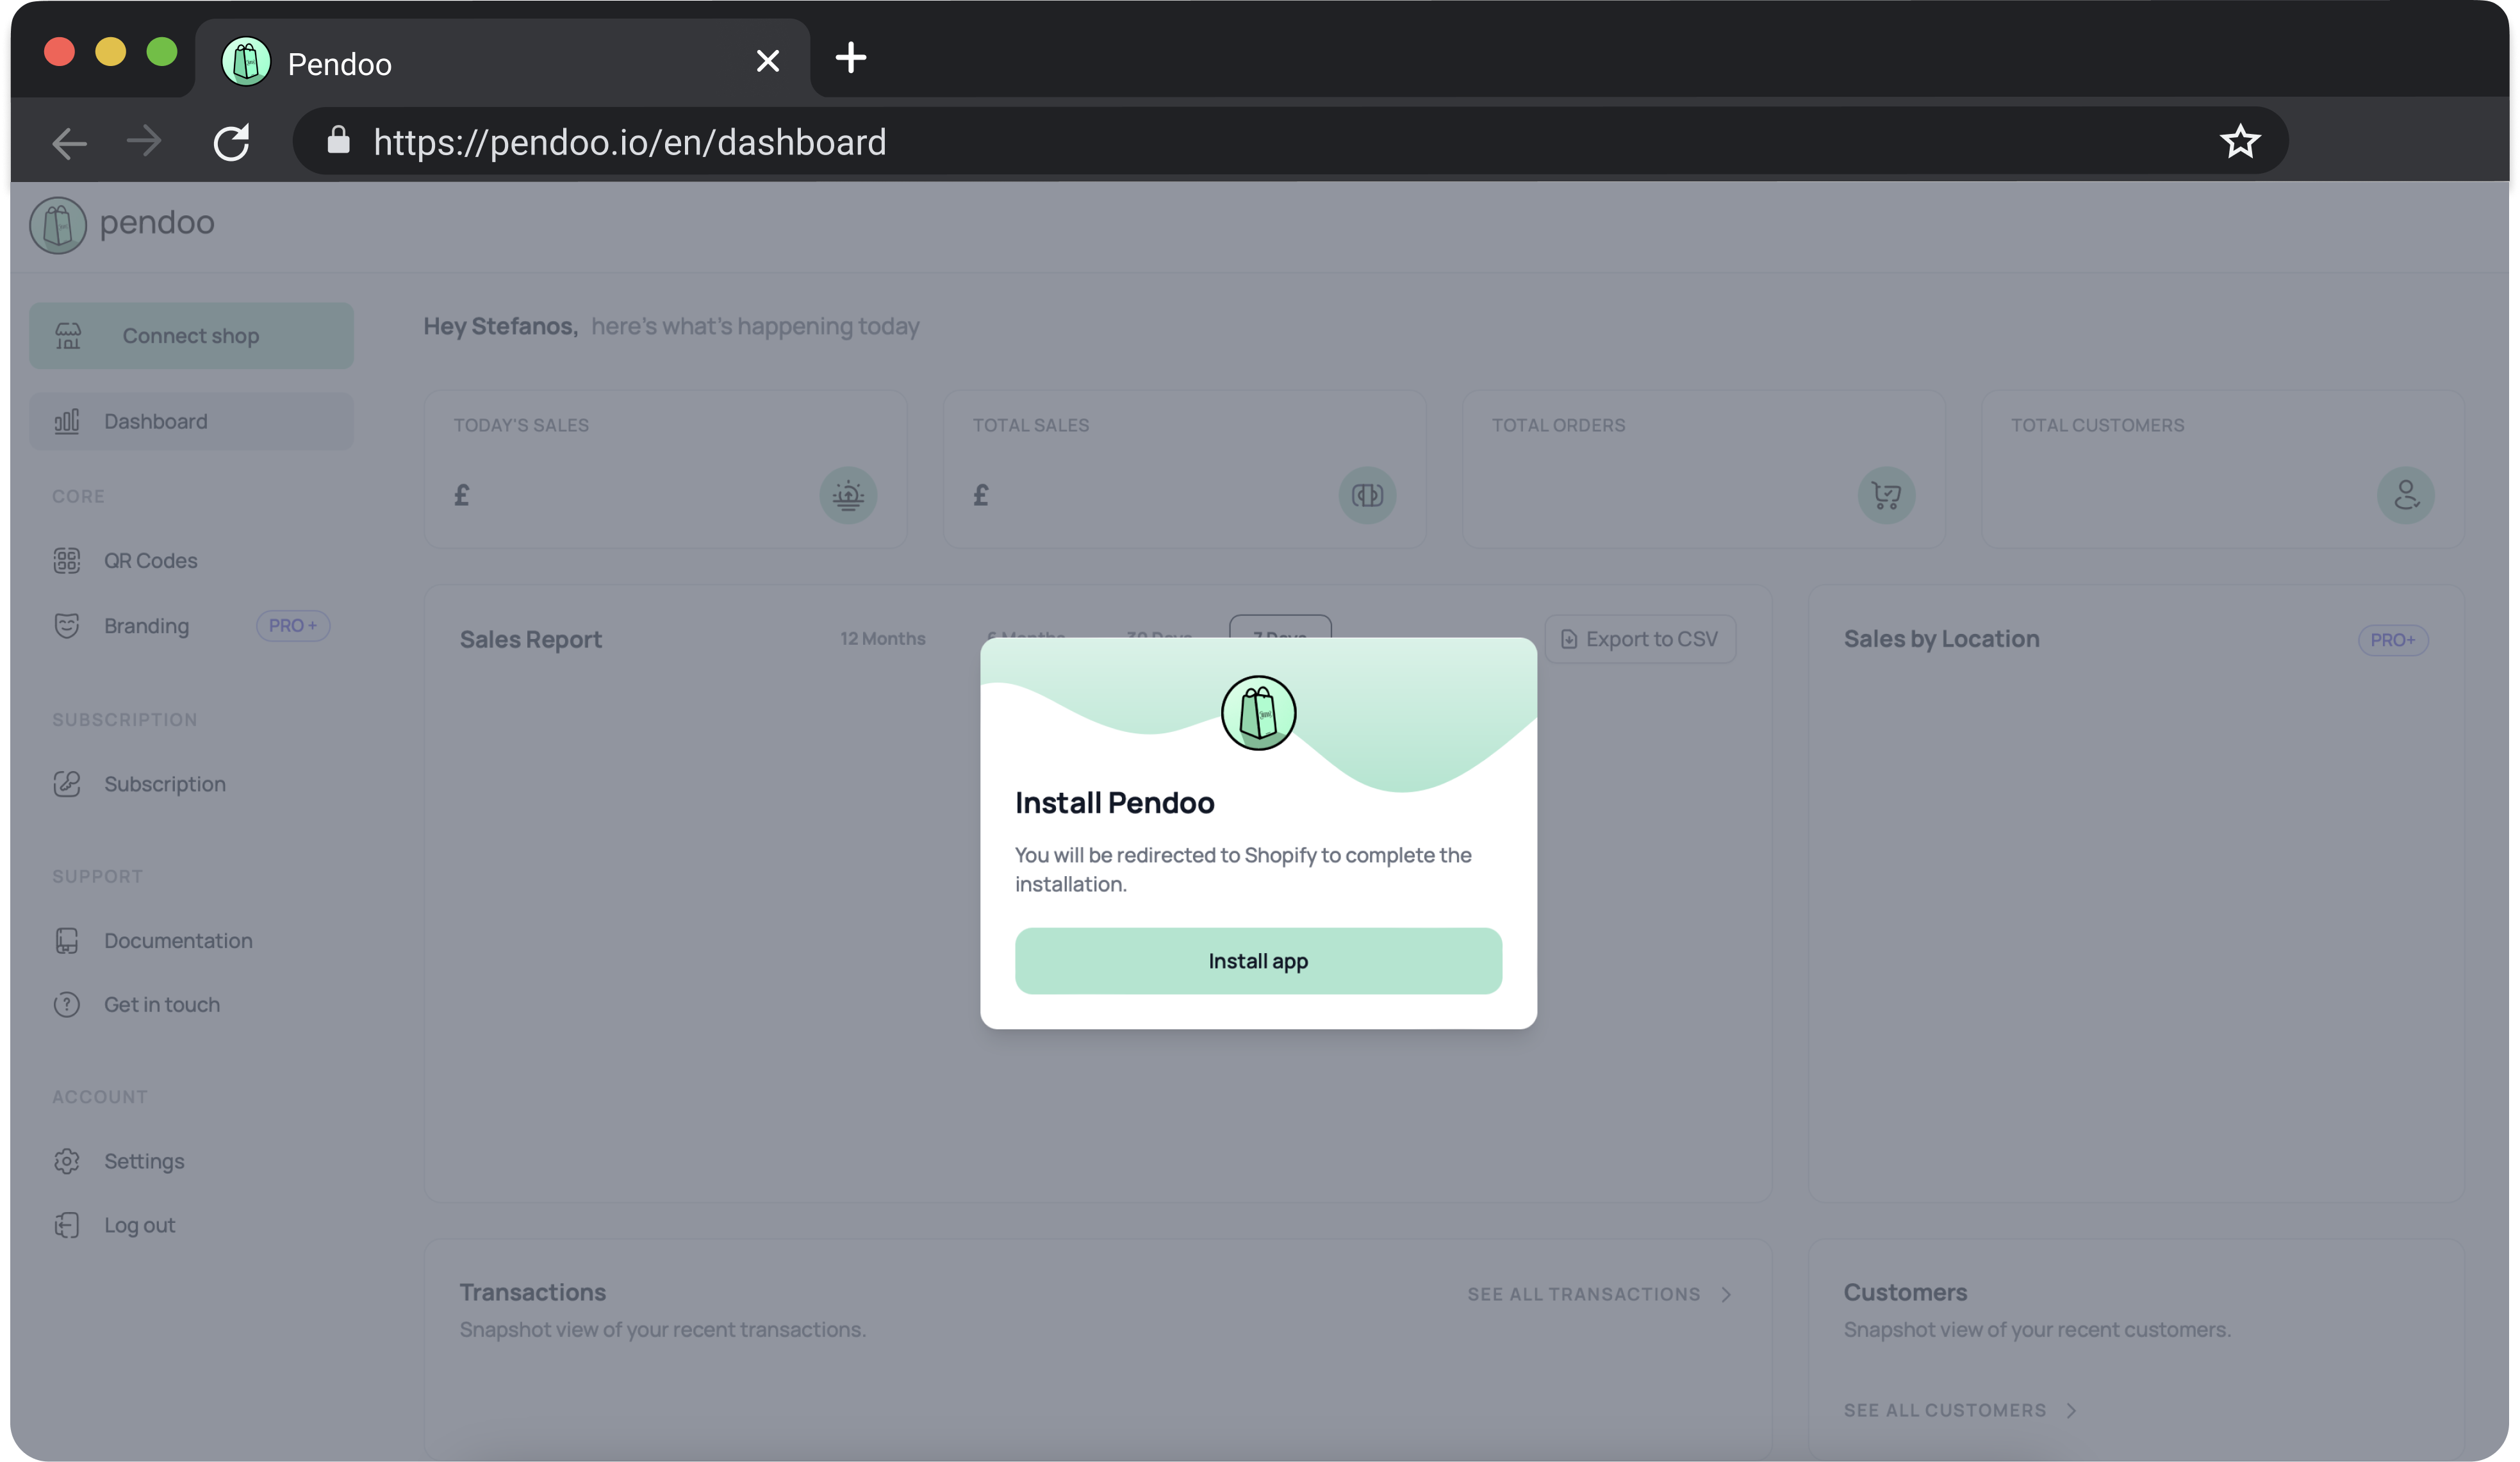
Task: Click the Sales Report heading
Action: (531, 639)
